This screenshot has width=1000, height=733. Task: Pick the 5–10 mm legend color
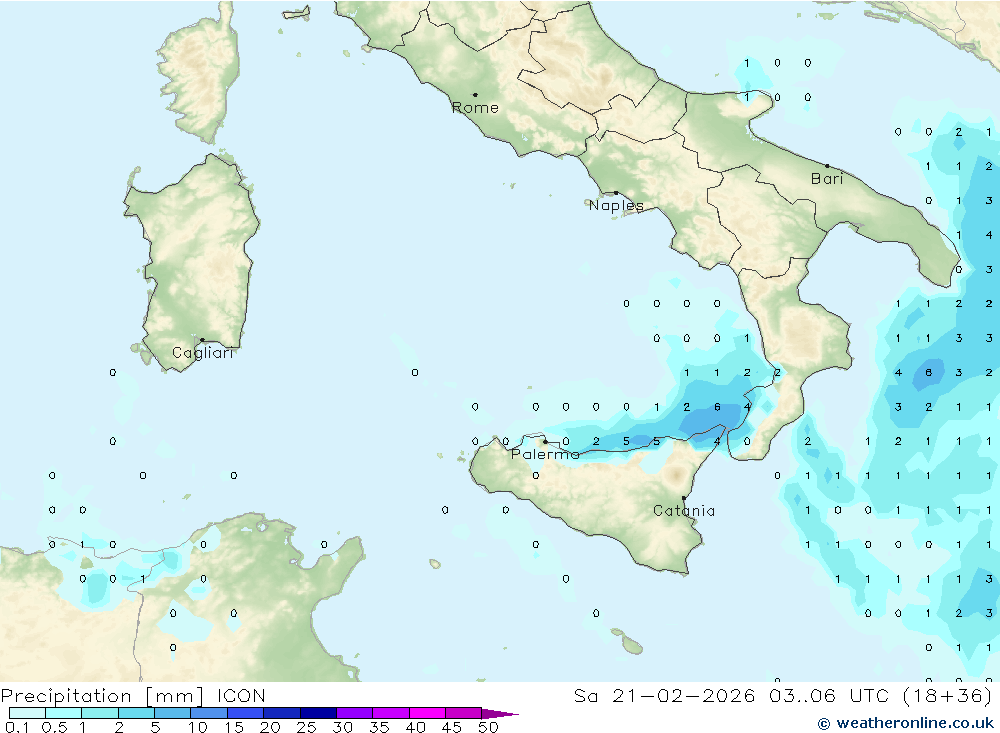click(172, 713)
